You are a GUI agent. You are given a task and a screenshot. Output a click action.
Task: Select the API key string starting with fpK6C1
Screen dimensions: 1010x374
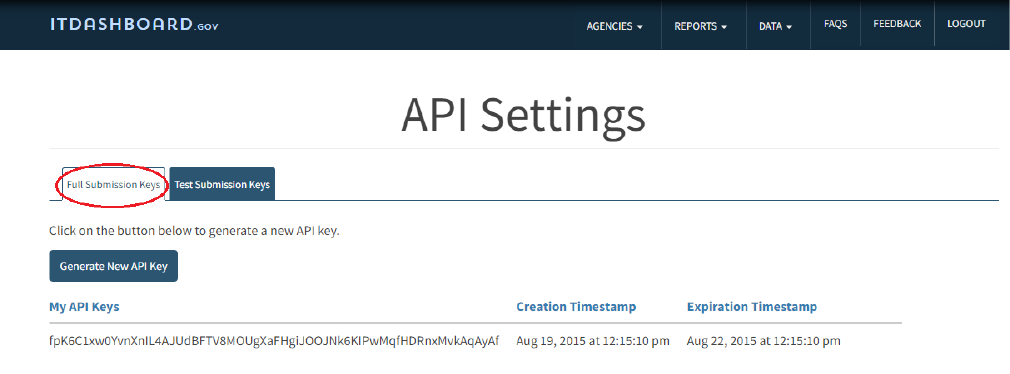click(x=274, y=341)
